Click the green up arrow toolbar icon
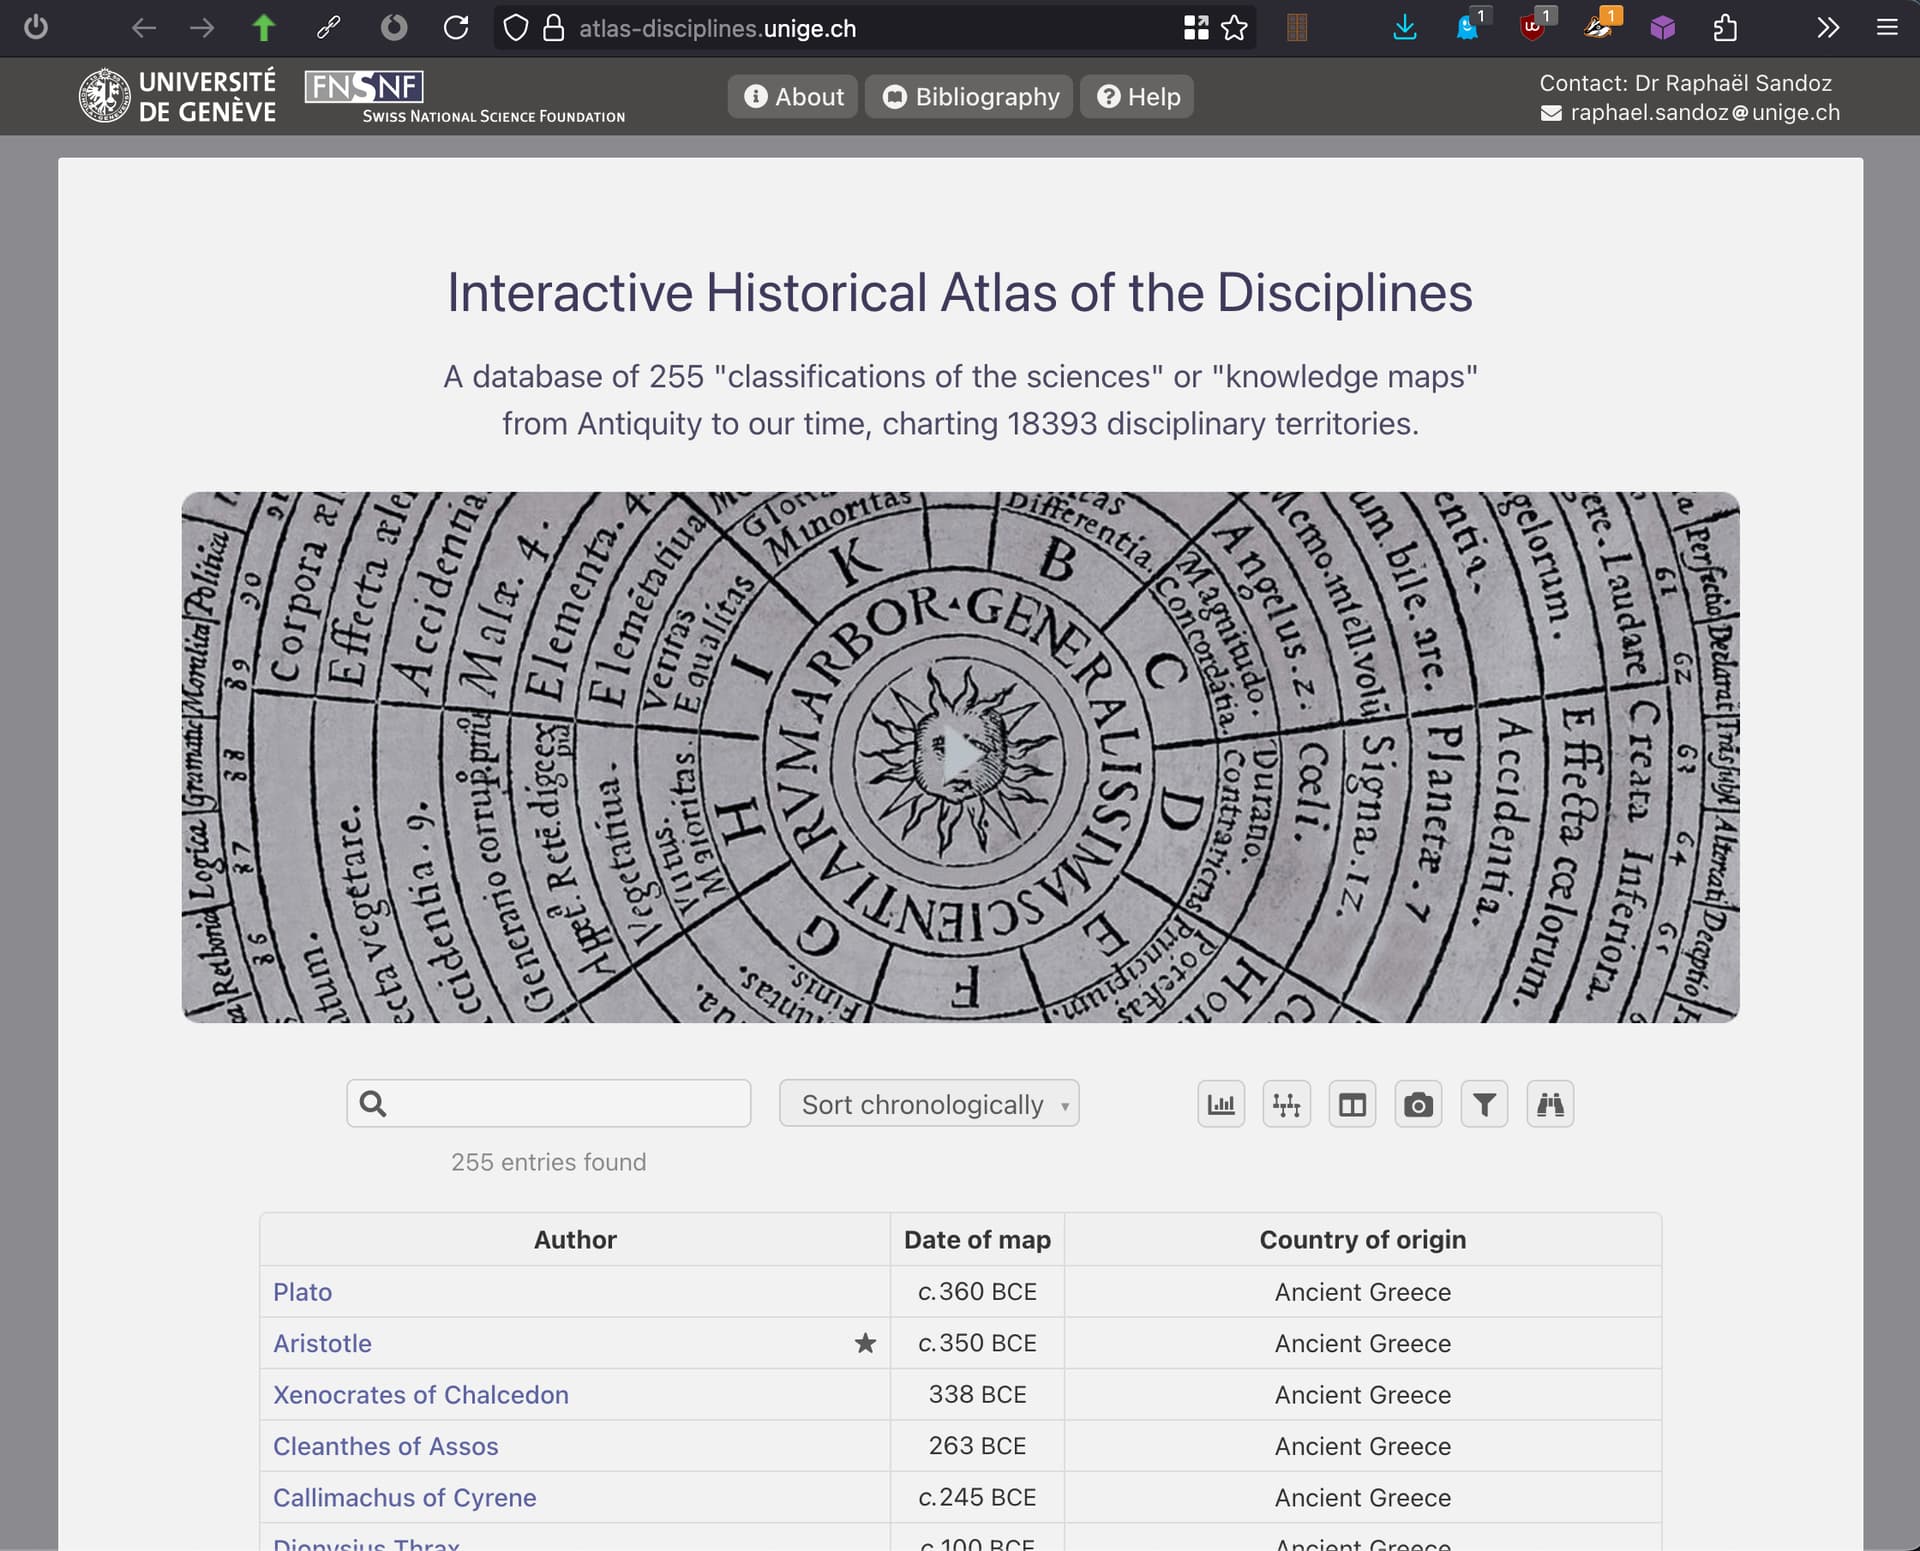The height and width of the screenshot is (1551, 1920). click(264, 28)
